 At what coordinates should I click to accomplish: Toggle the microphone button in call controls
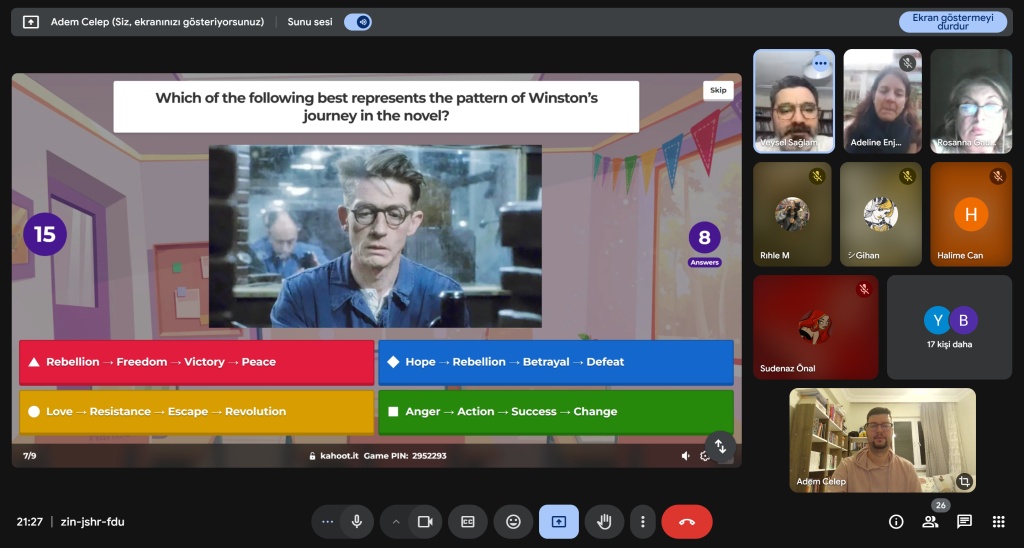coord(357,522)
